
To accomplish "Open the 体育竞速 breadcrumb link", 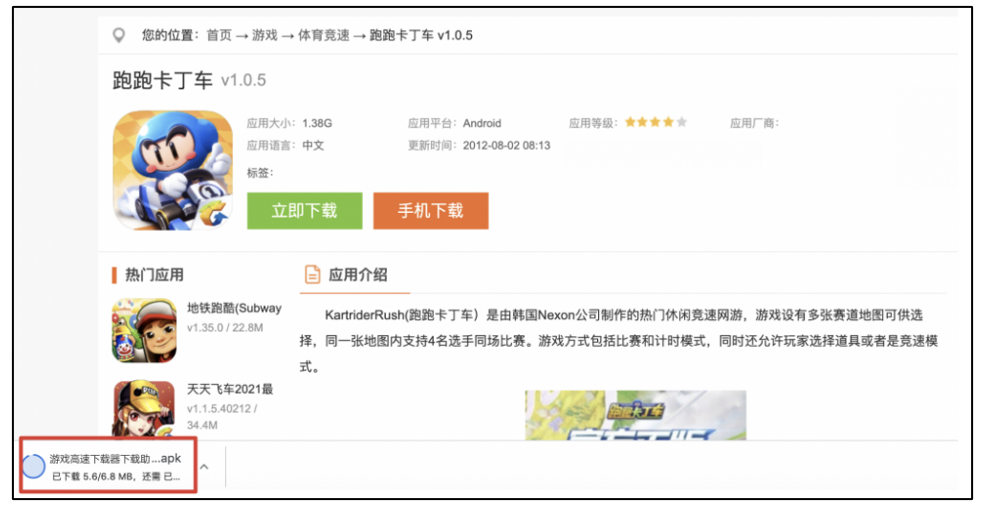I will (x=323, y=36).
